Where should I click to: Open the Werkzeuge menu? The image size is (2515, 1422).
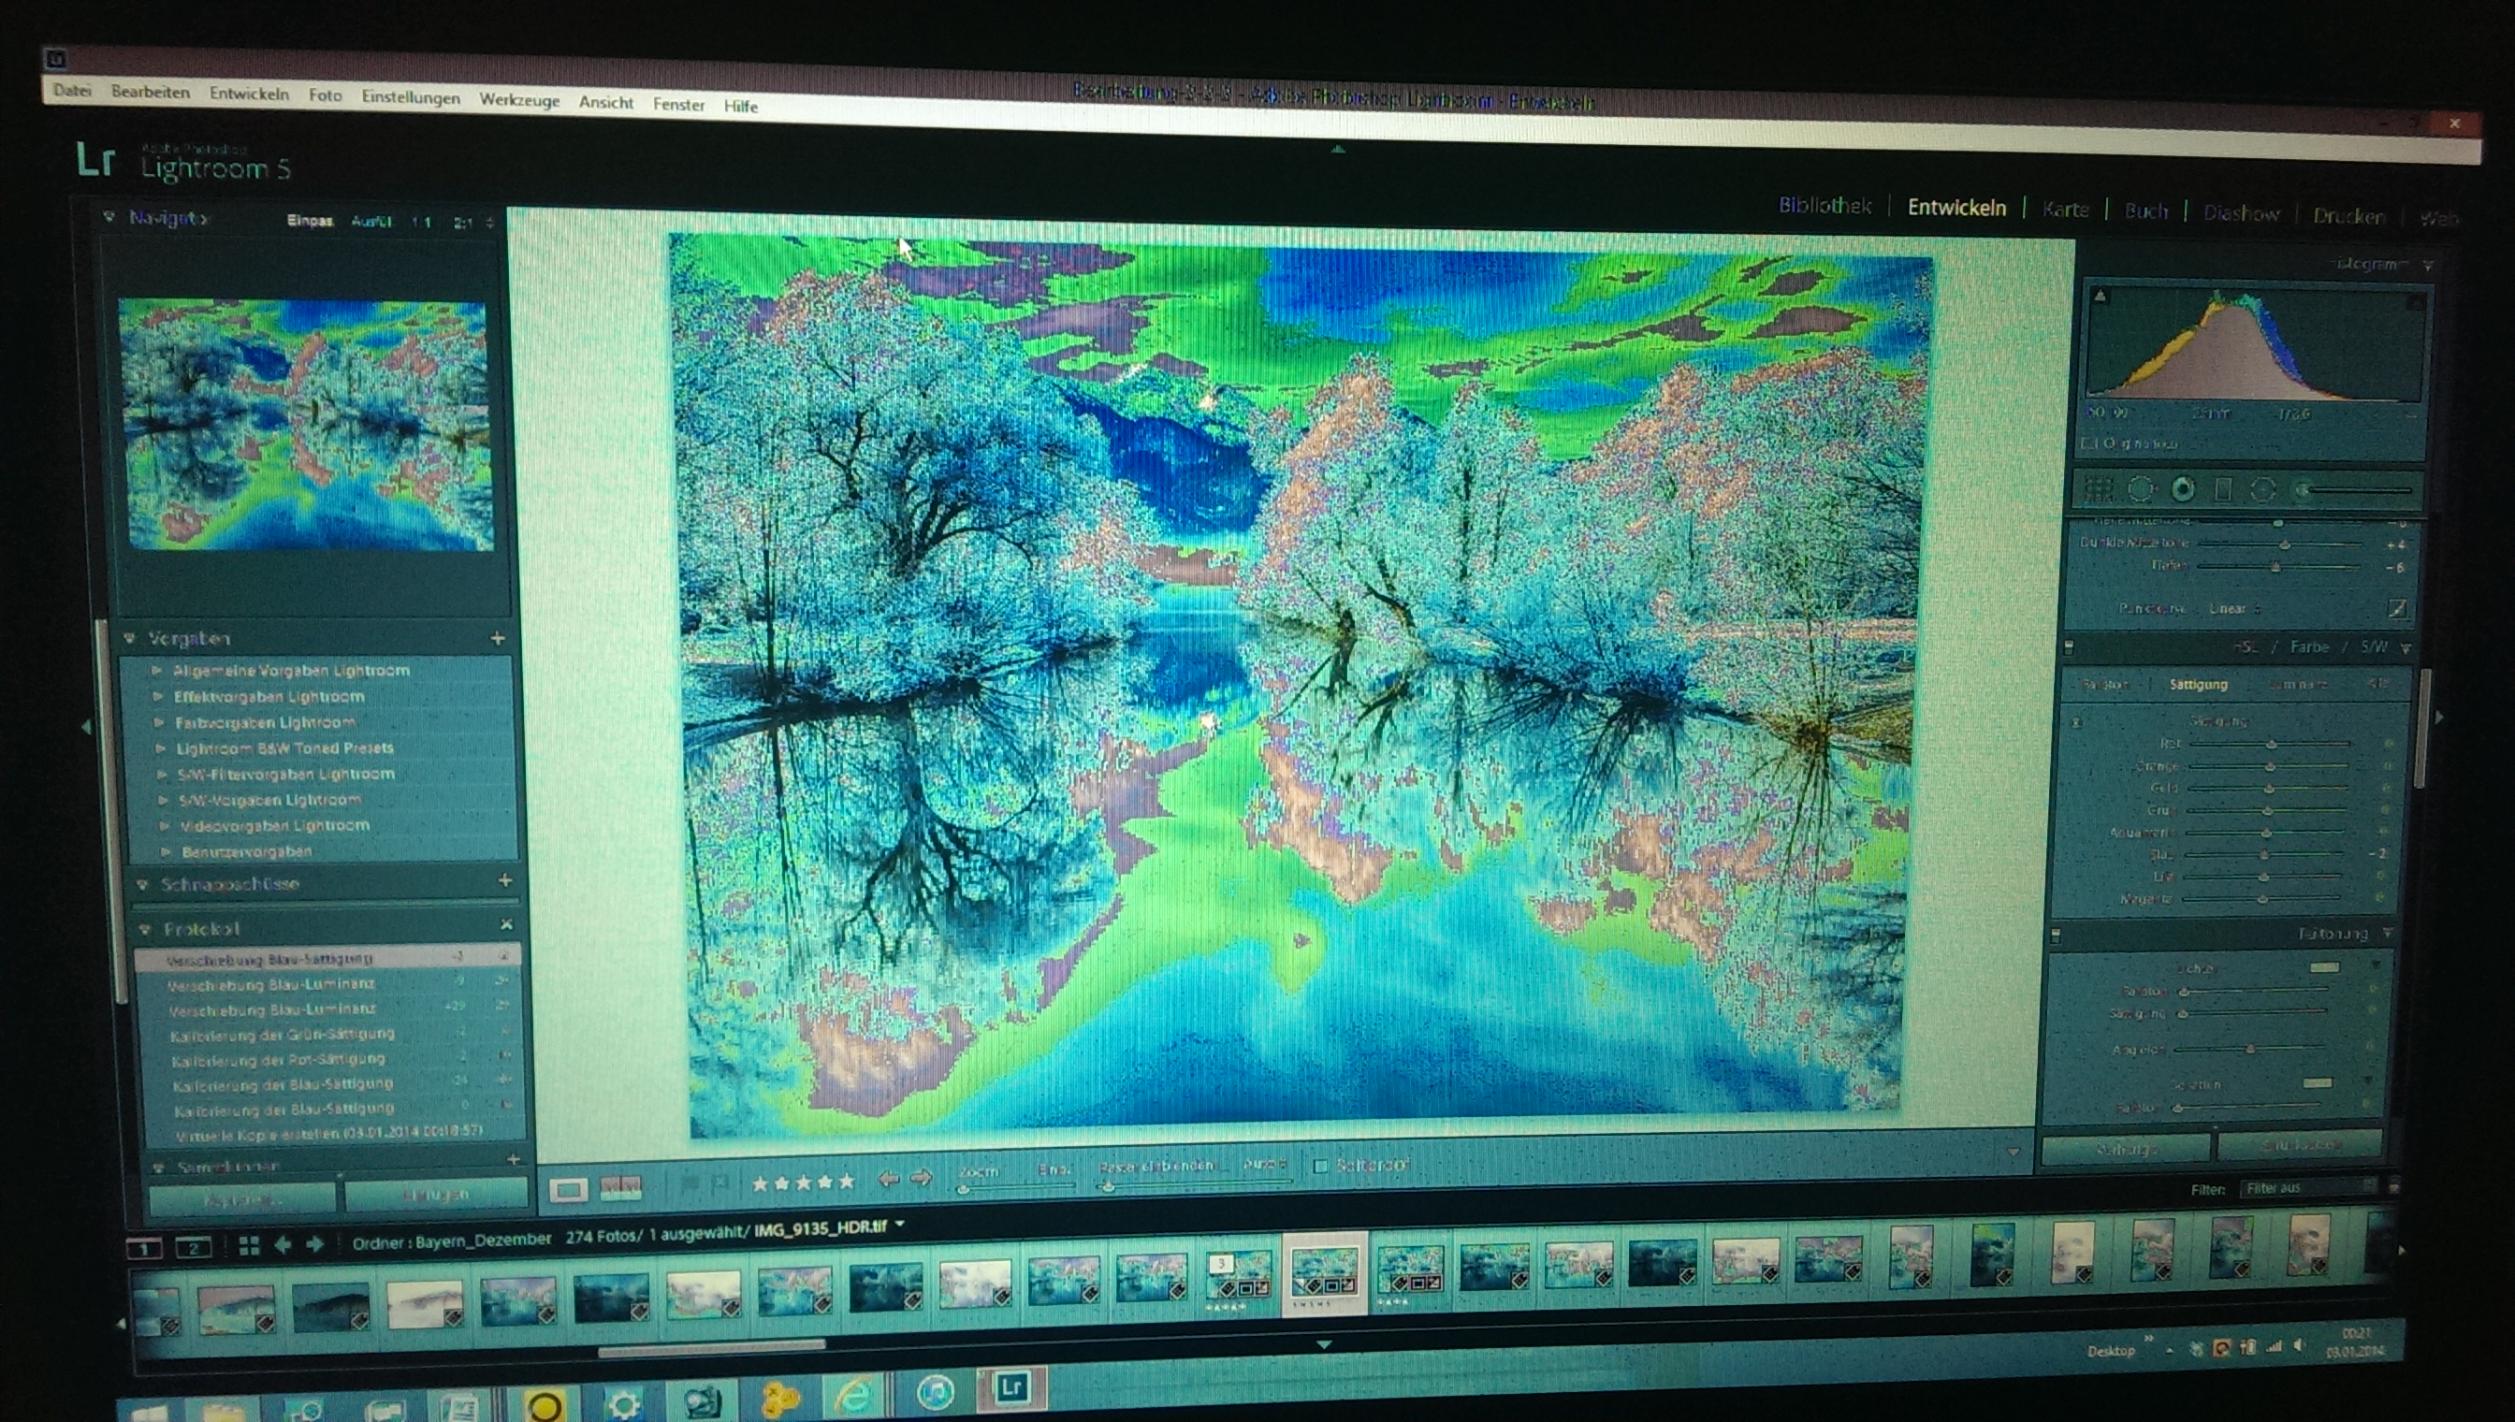click(519, 100)
